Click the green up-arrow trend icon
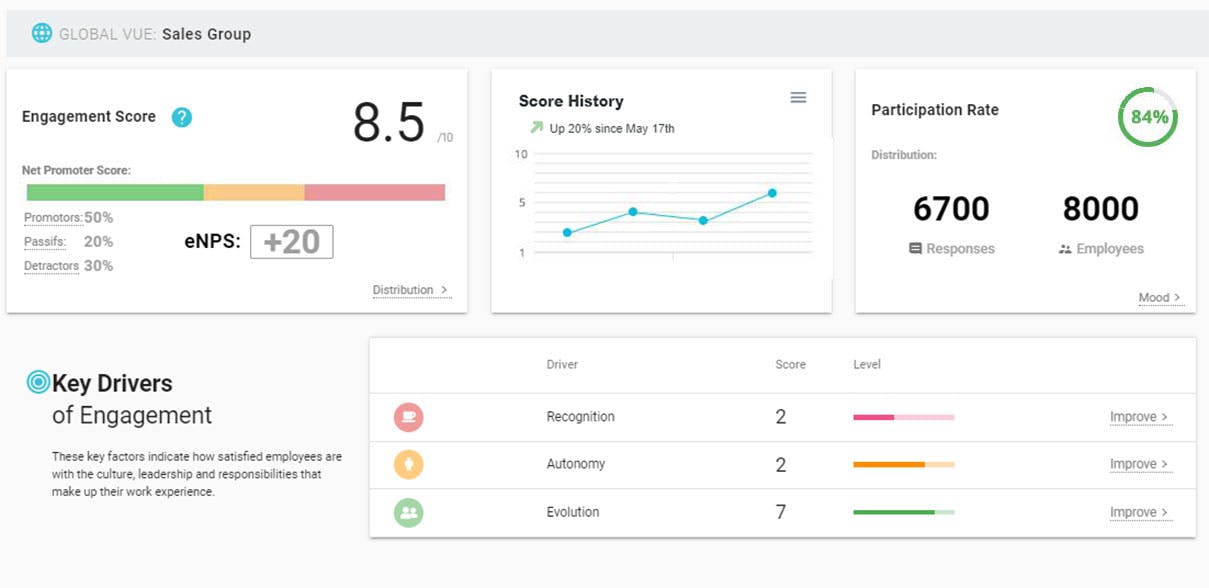 tap(537, 128)
